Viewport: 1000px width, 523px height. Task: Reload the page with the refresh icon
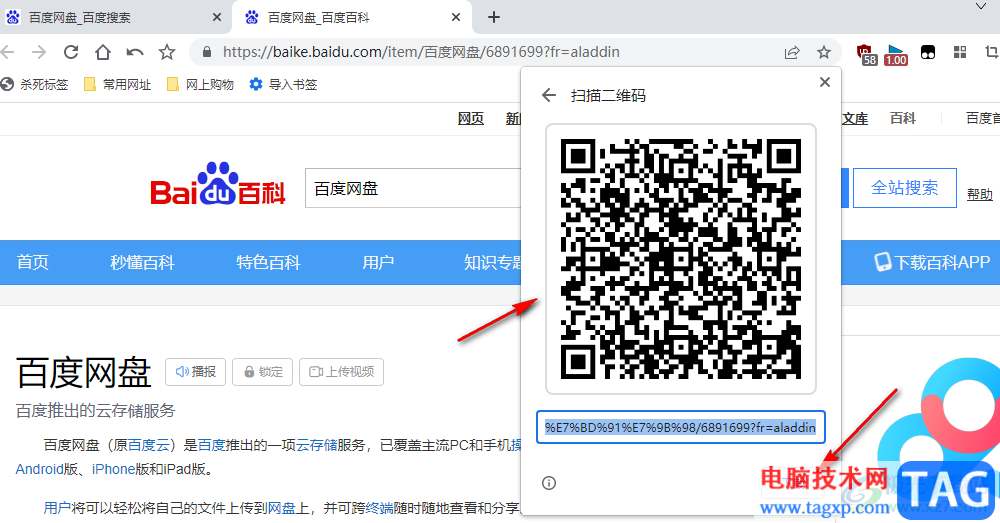point(71,52)
